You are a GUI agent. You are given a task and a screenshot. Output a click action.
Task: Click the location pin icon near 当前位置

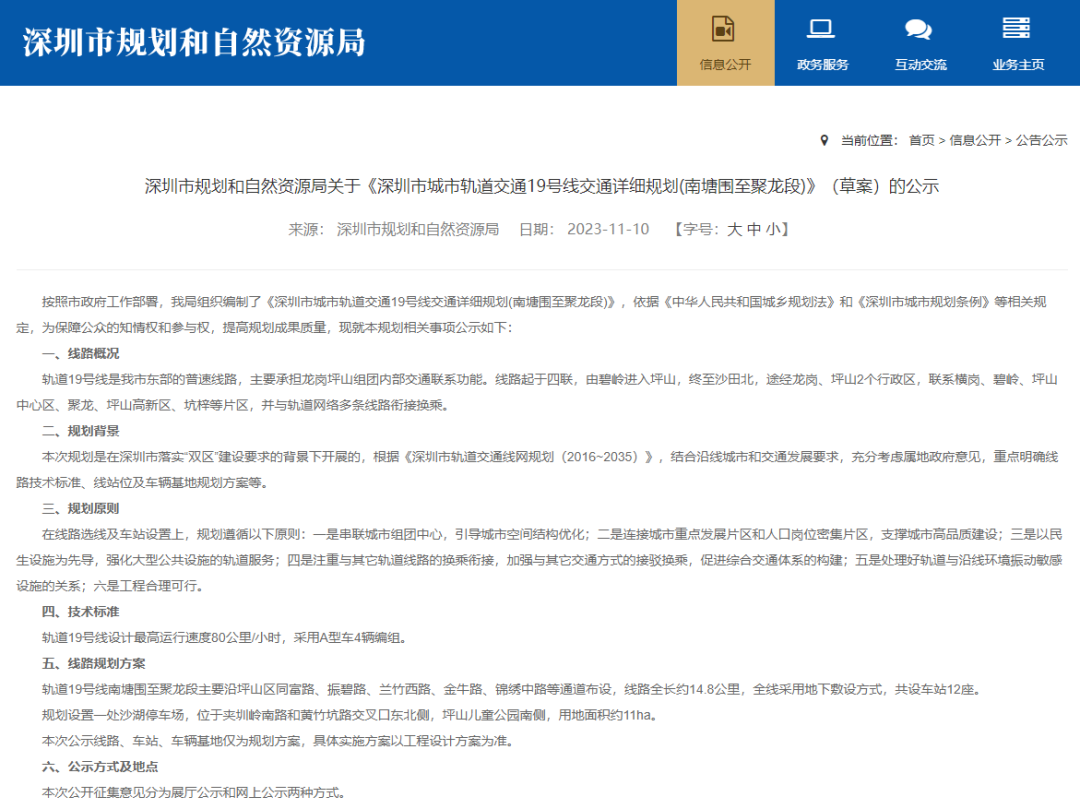pyautogui.click(x=824, y=140)
